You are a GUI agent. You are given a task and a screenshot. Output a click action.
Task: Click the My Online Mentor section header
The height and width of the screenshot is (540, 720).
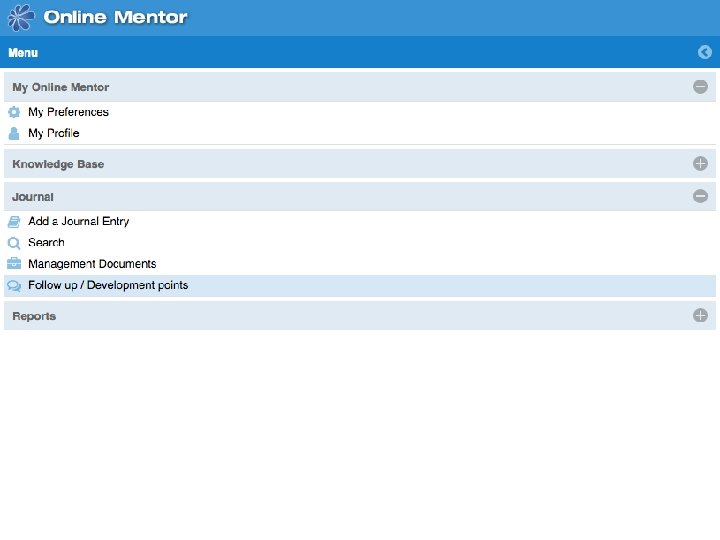click(360, 87)
